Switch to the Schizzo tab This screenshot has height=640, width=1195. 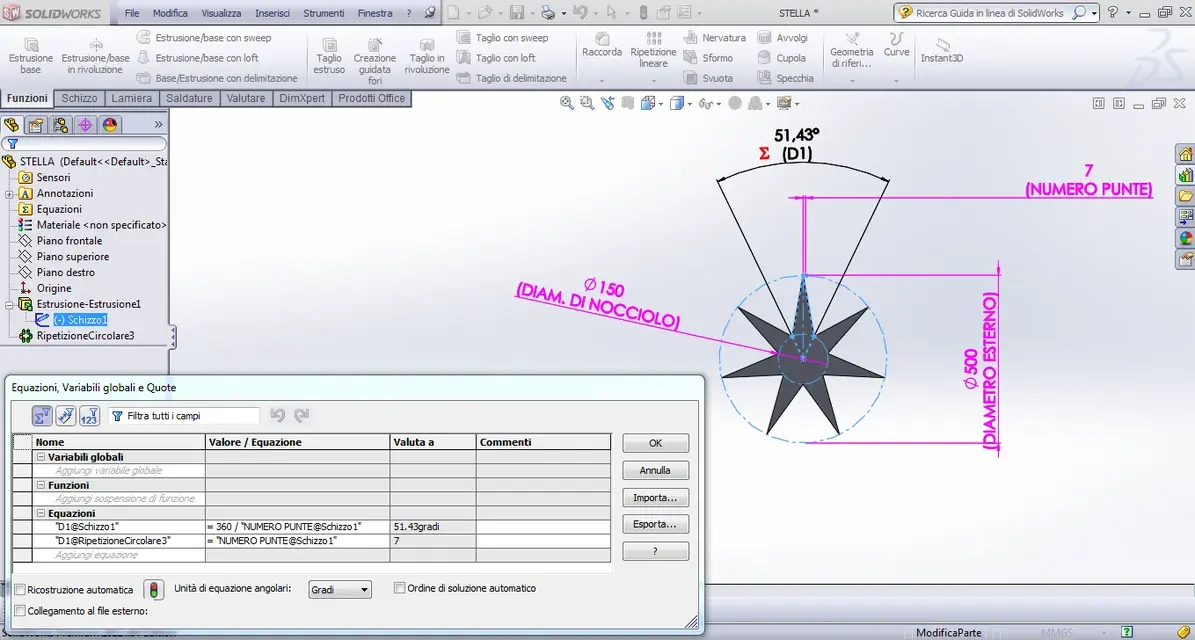click(79, 98)
